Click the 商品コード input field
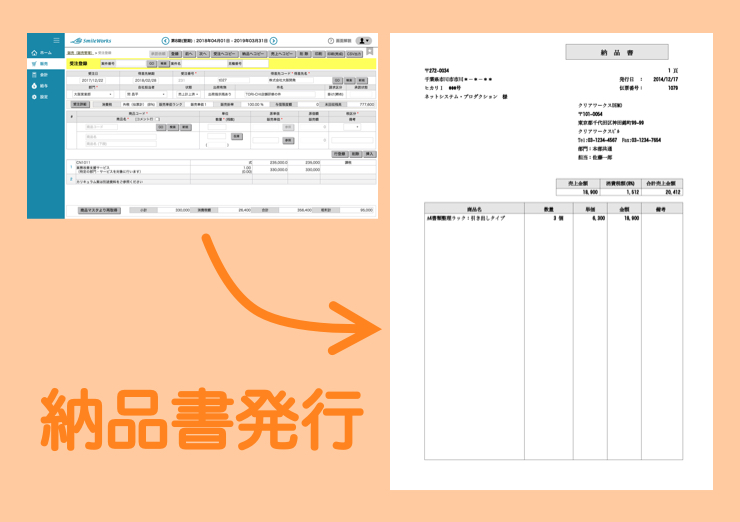The height and width of the screenshot is (522, 740). pos(101,127)
